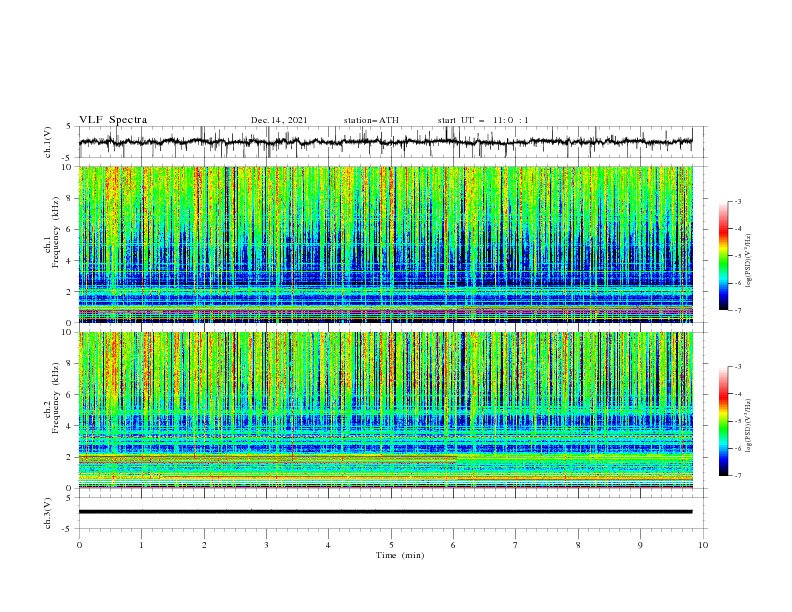Click the "-3" tick on the ch.1 color bar
The height and width of the screenshot is (612, 792).
(737, 201)
